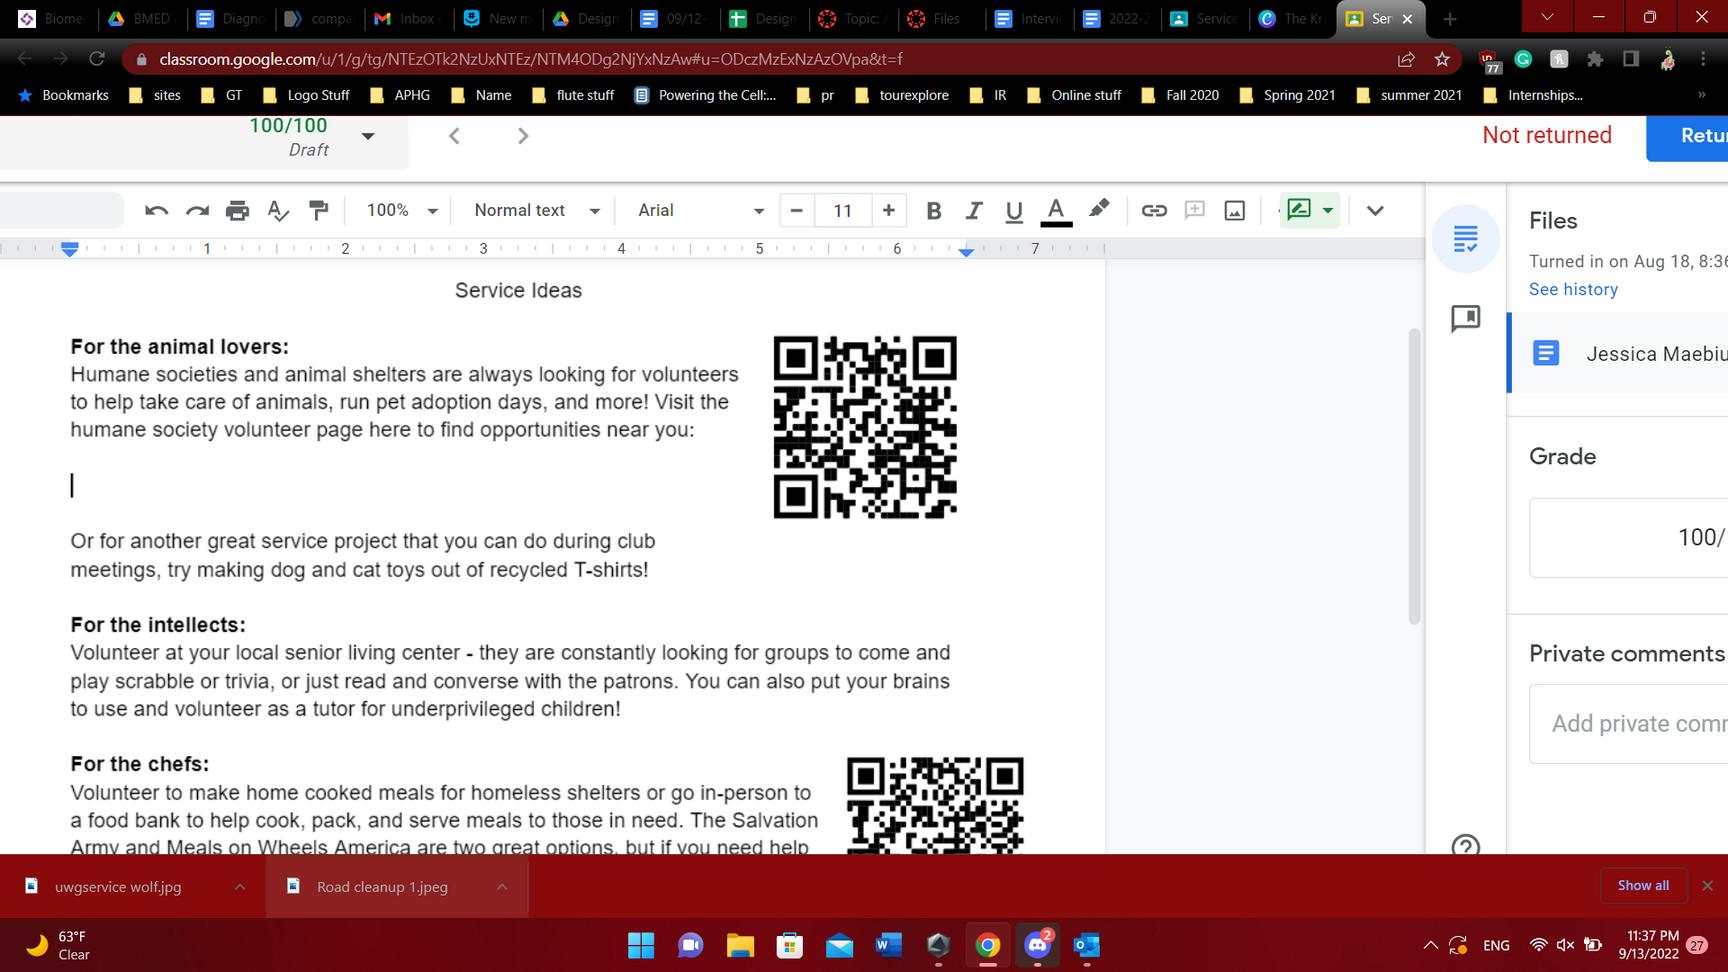This screenshot has width=1728, height=972.
Task: Open the zoom 100% dropdown
Action: pyautogui.click(x=402, y=210)
